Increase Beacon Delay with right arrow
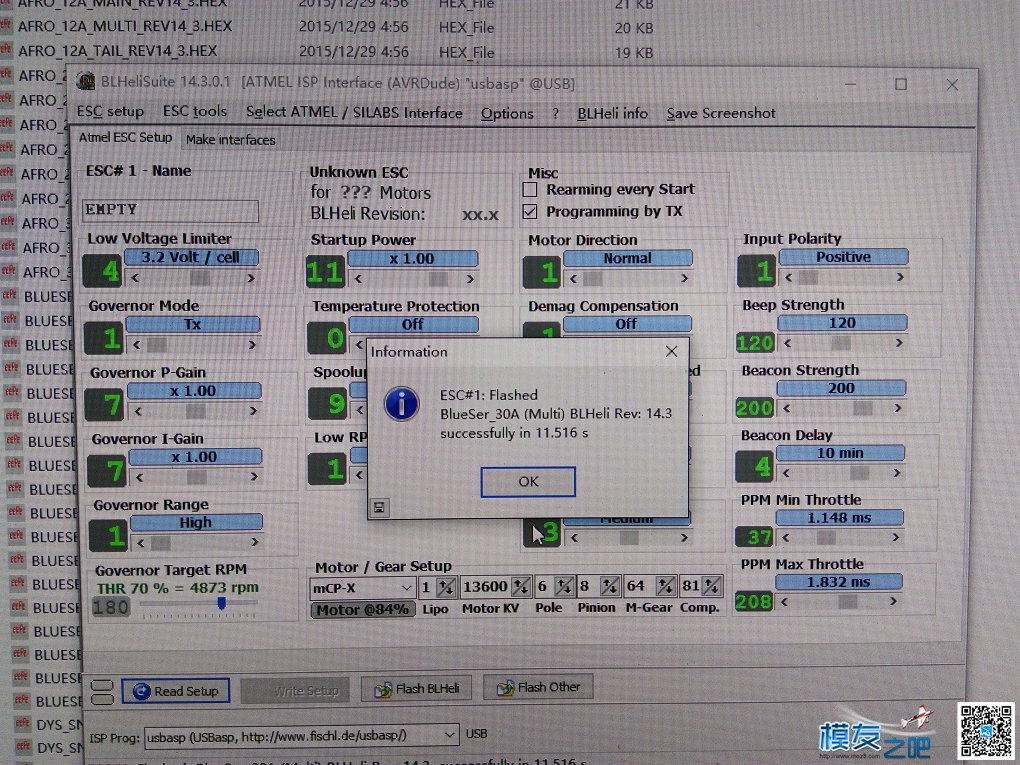1020x765 pixels. (897, 473)
